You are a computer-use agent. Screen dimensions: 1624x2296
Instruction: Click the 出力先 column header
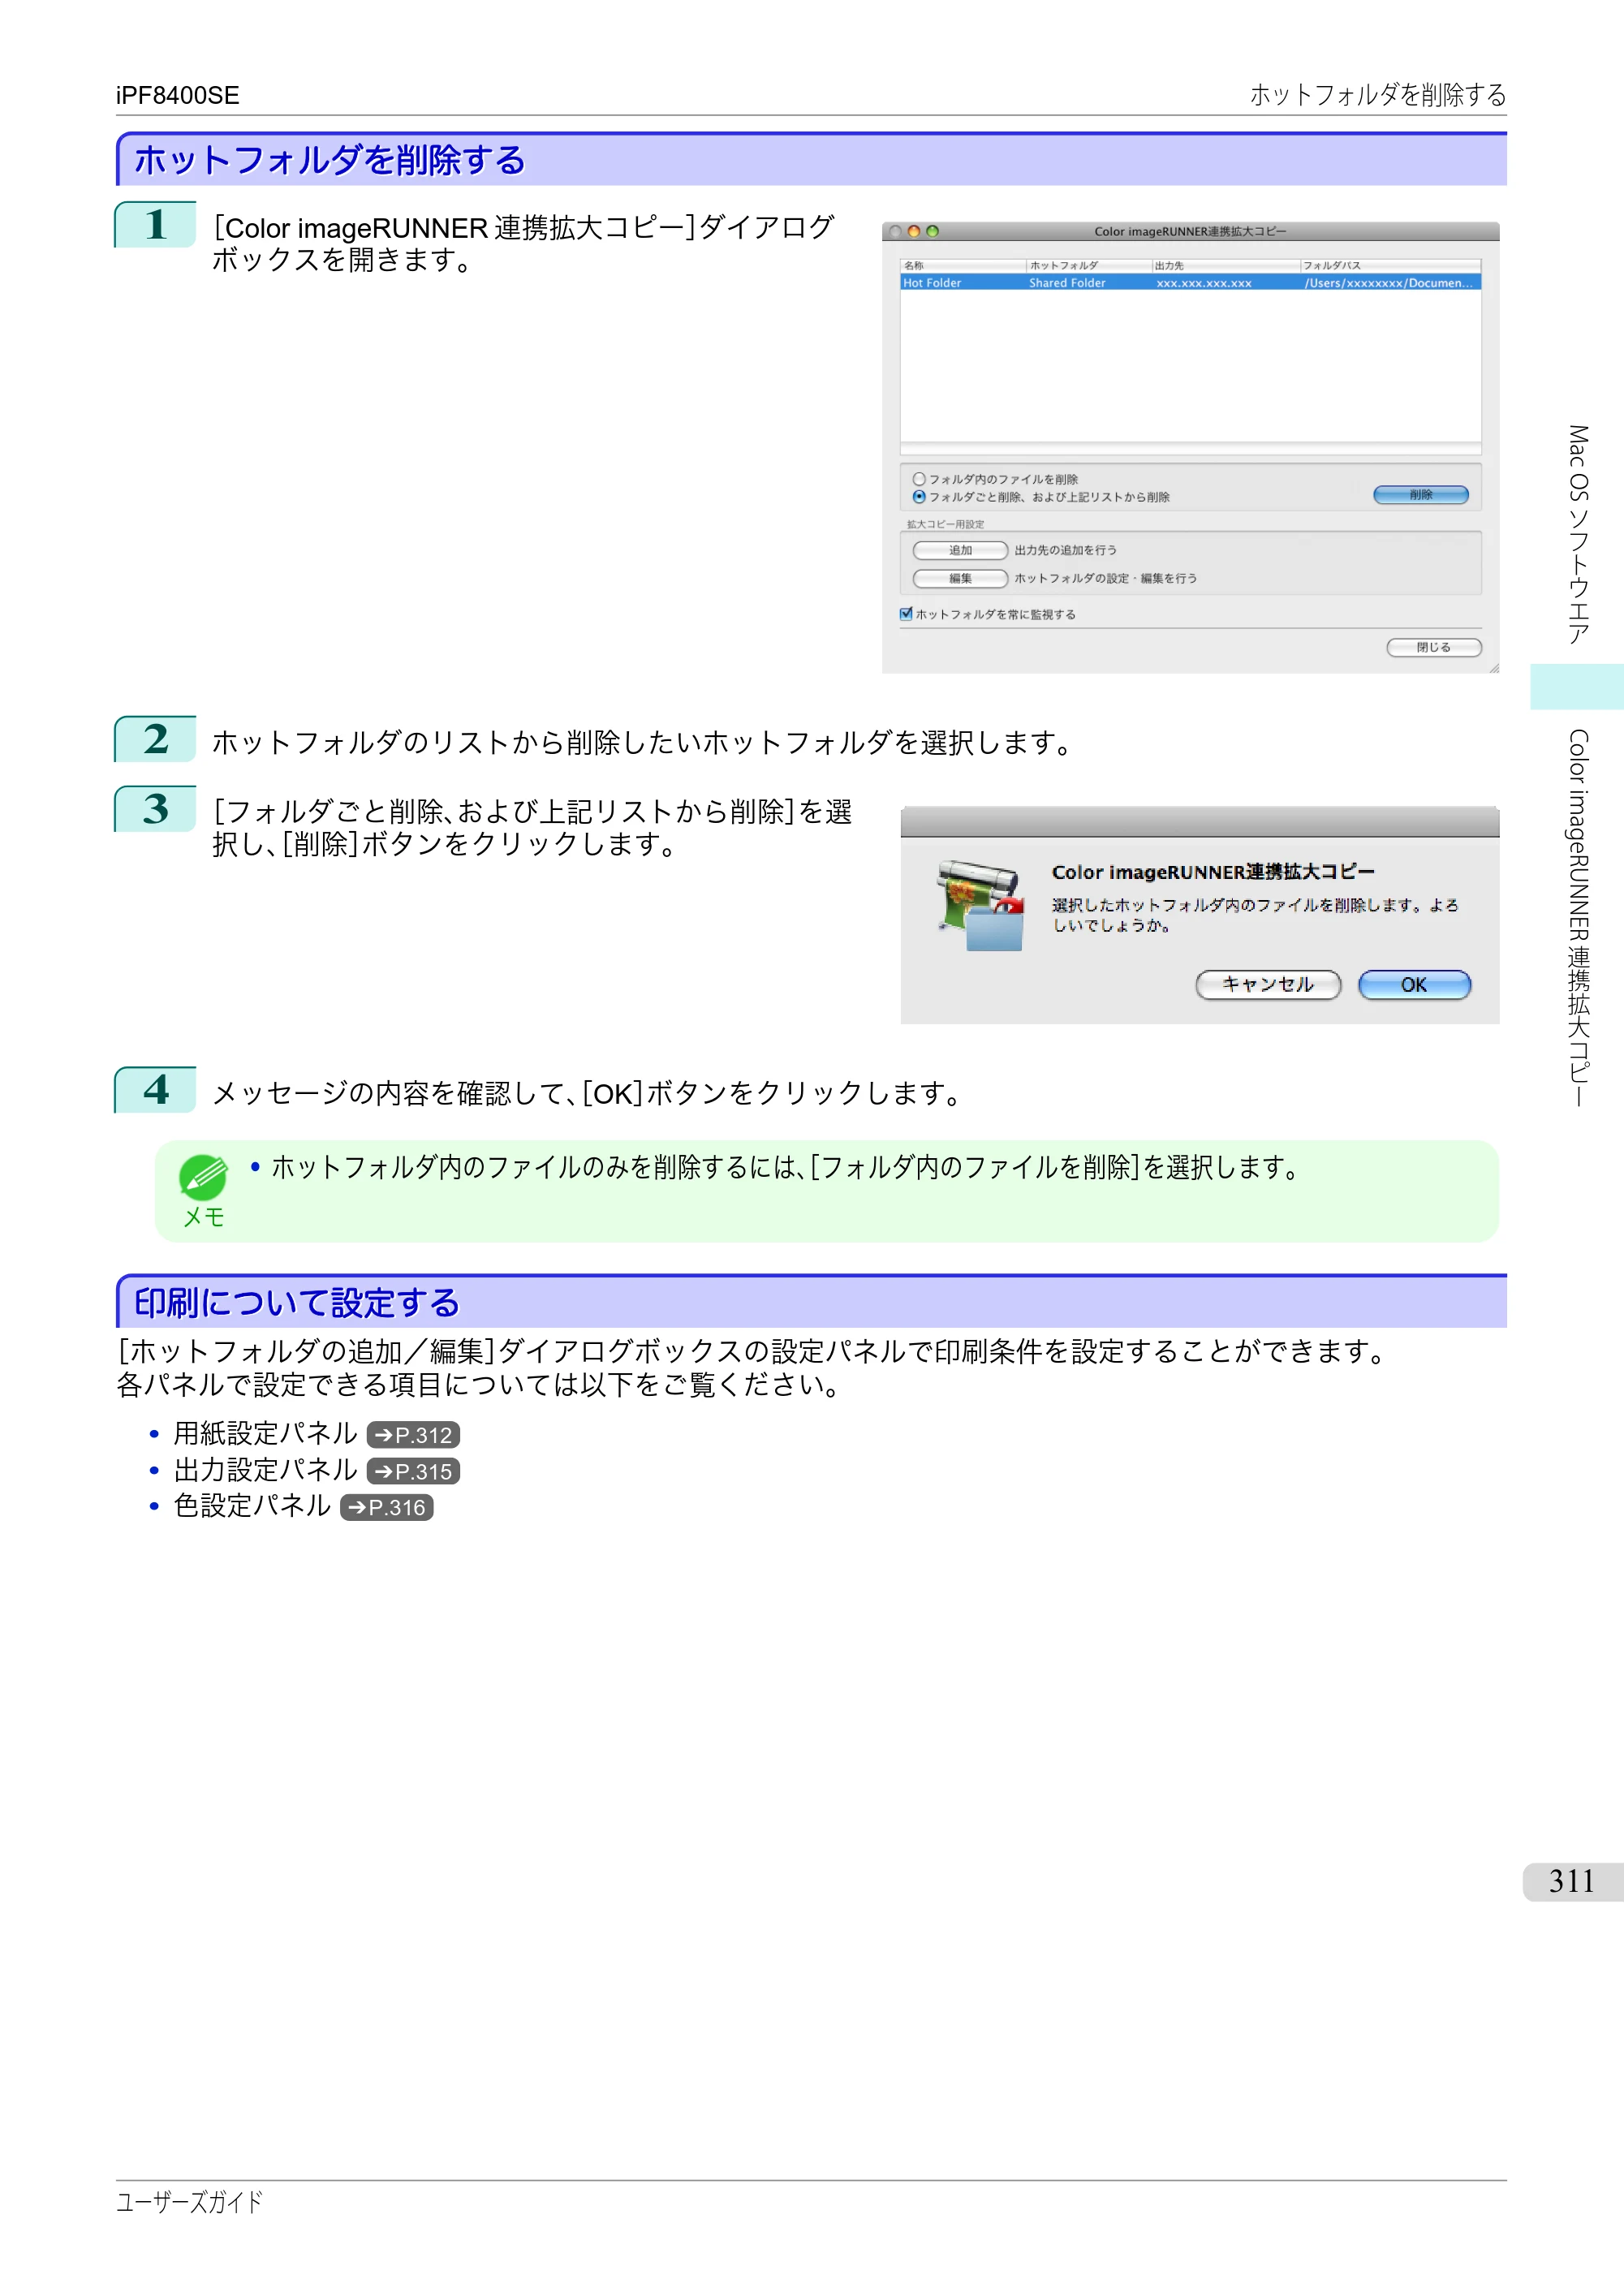(1226, 266)
